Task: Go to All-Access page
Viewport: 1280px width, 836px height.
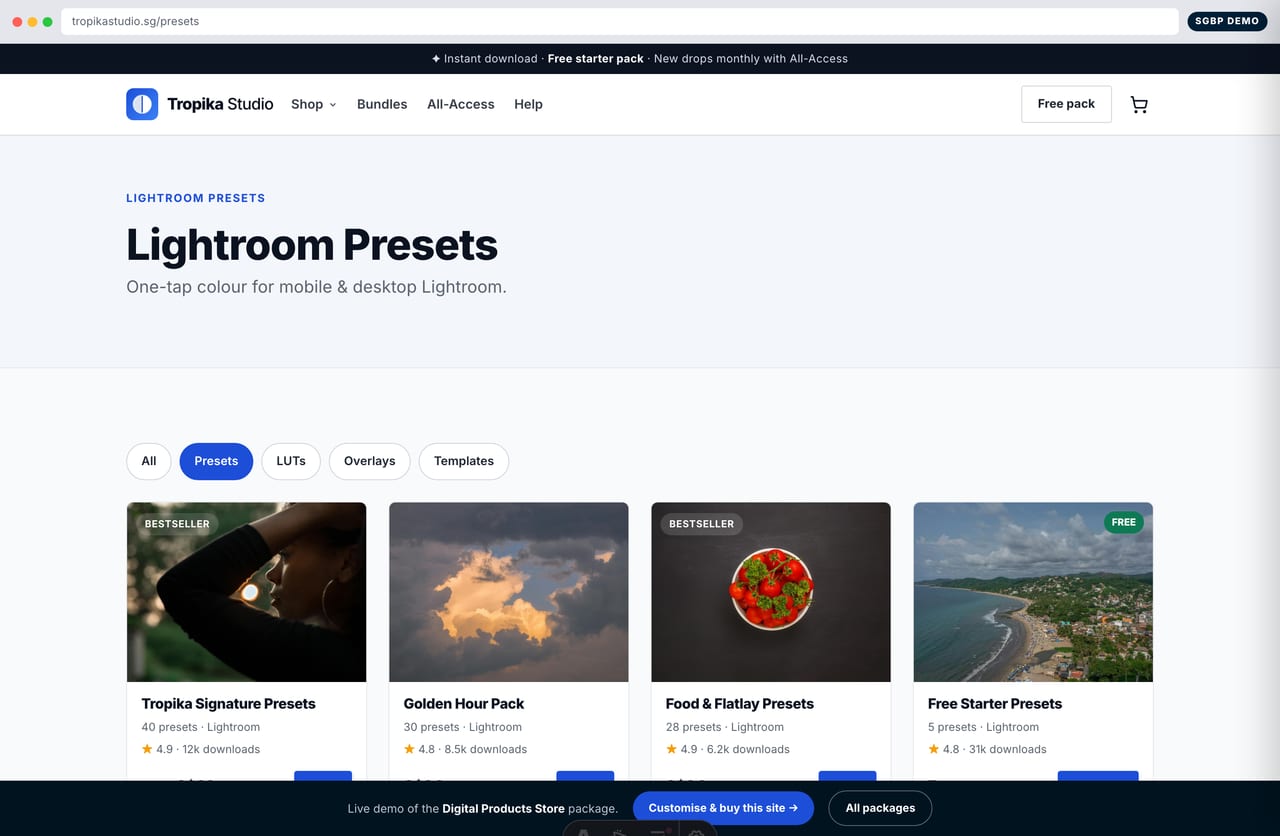Action: [x=461, y=104]
